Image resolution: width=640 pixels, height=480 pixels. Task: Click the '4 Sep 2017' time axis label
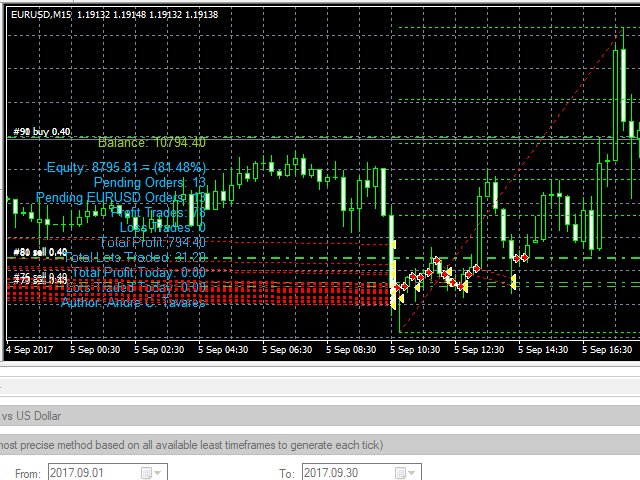coord(29,350)
